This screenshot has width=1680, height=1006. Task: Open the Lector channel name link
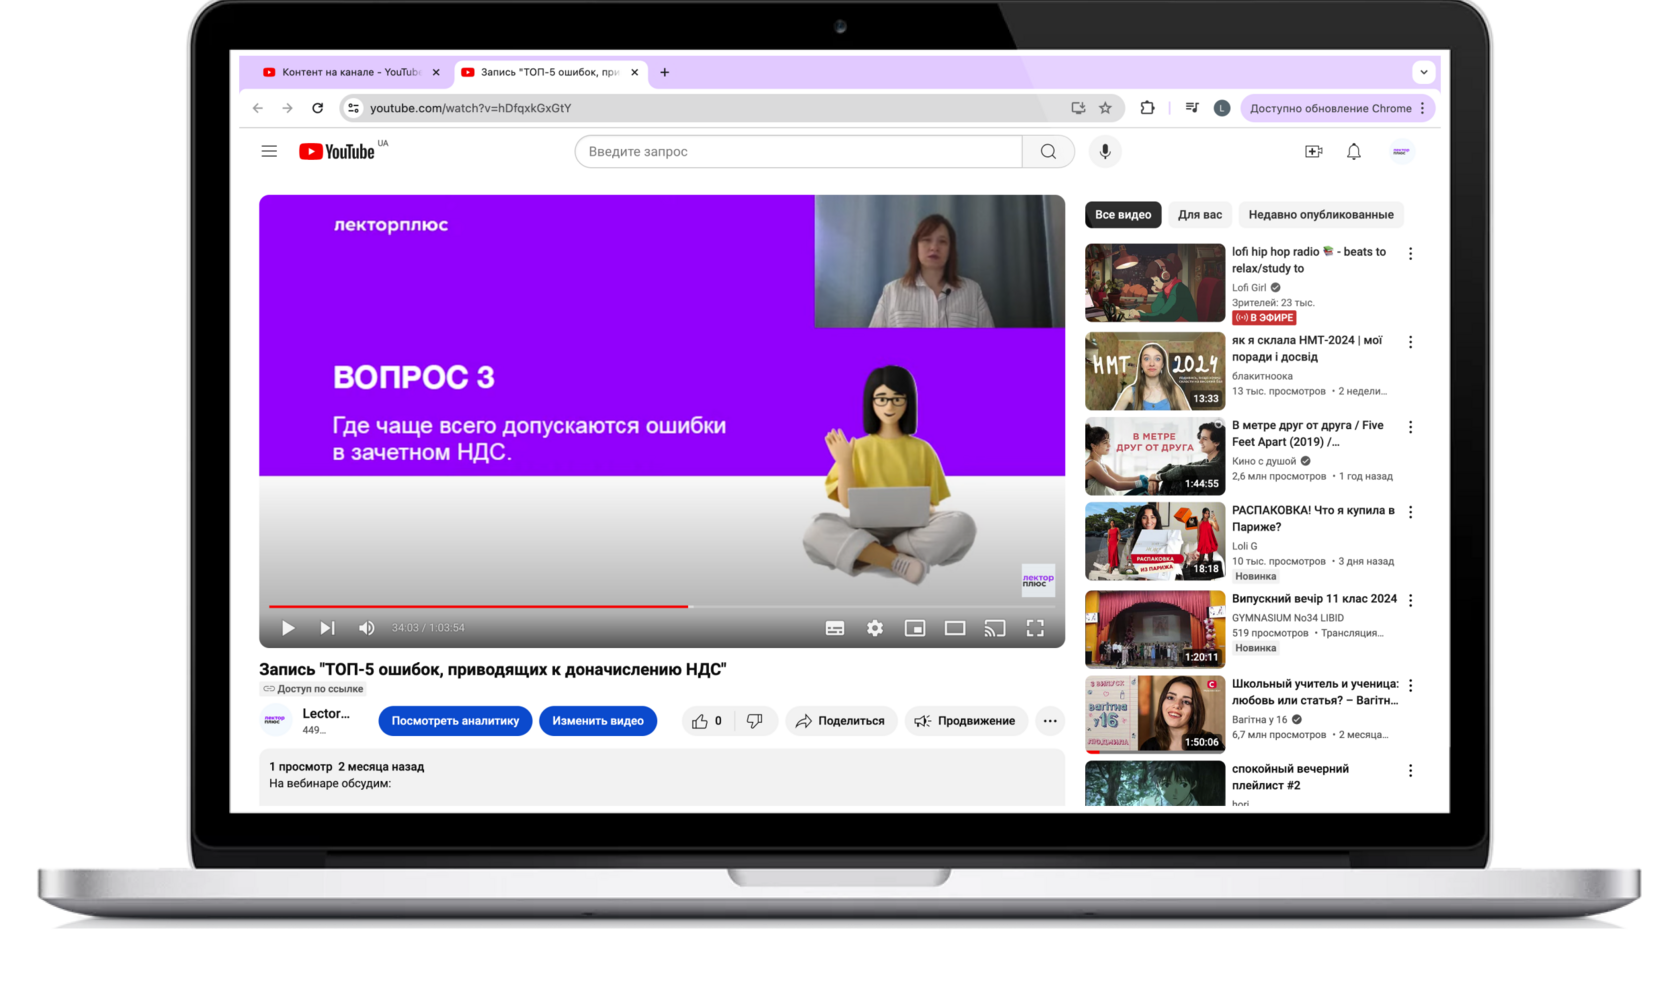pos(326,713)
